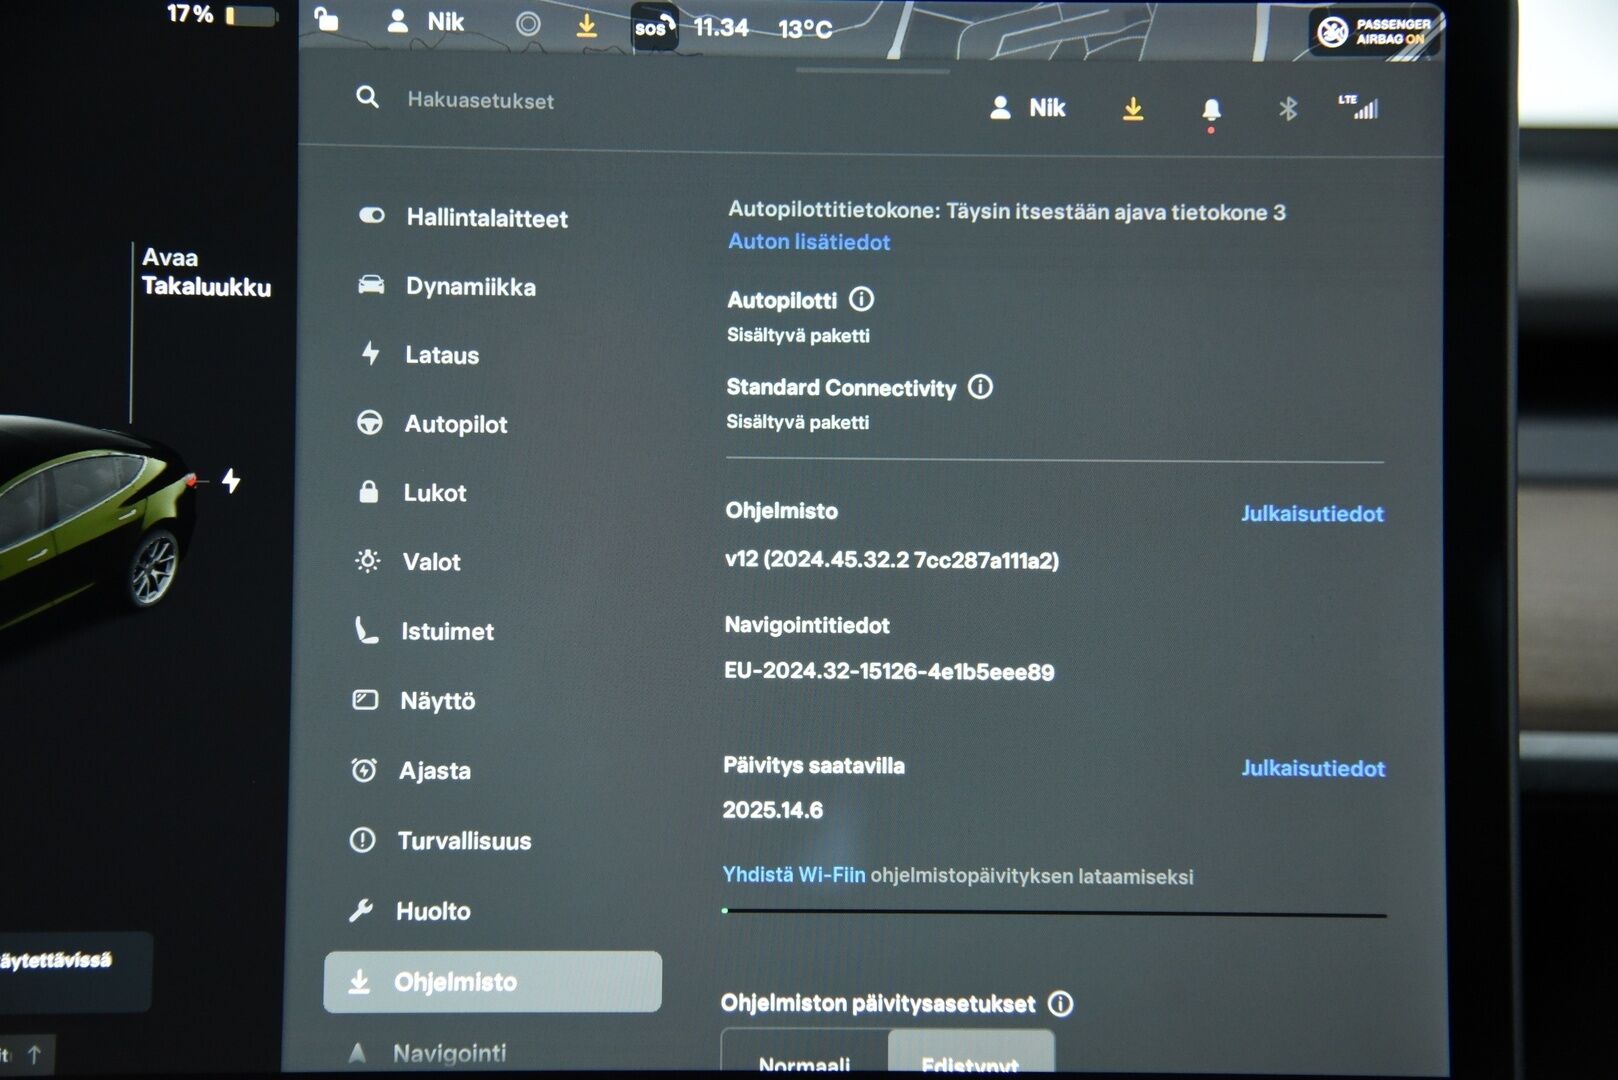Tap the 11.34 clock in the status bar
The width and height of the screenshot is (1618, 1080).
tap(721, 27)
